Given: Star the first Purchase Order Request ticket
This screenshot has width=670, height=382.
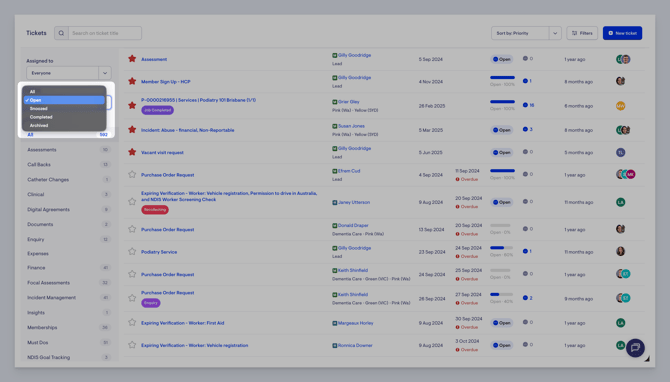Looking at the screenshot, I should pos(132,174).
